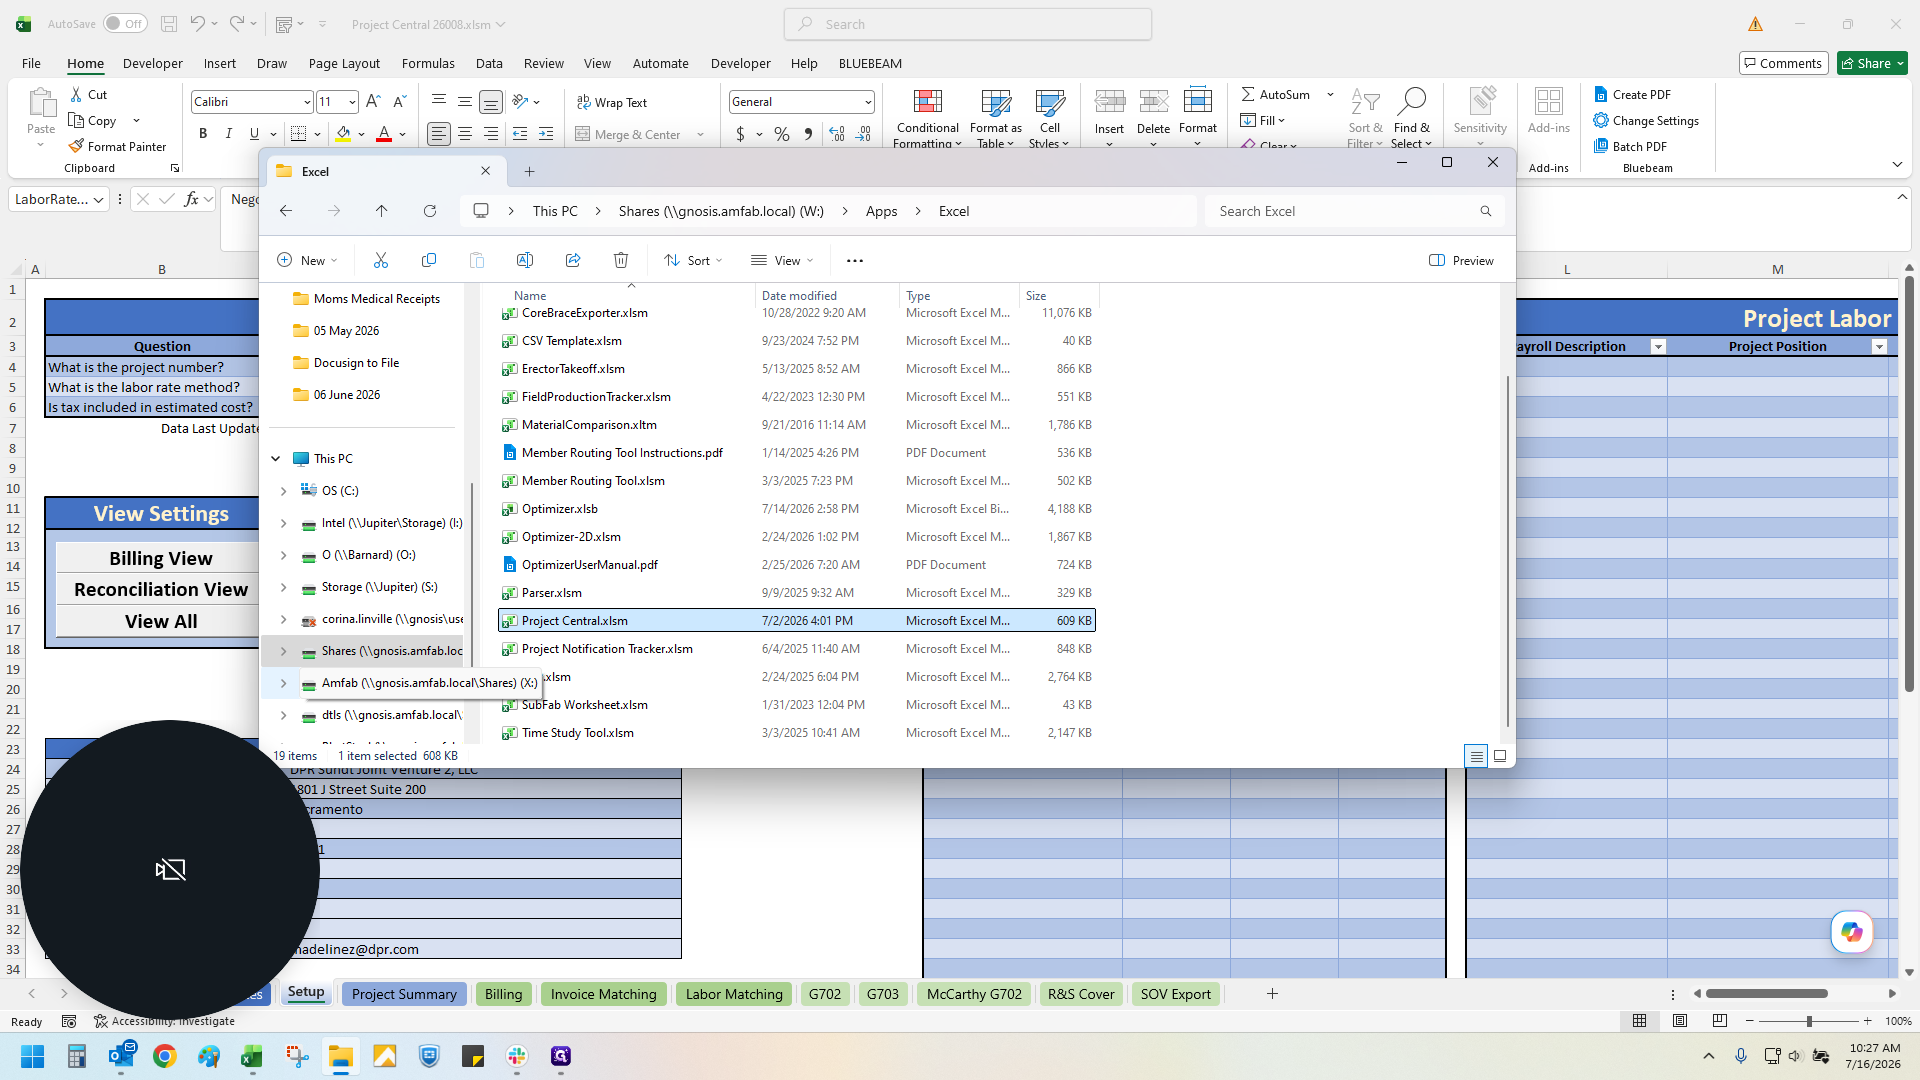Open the Page Layout ribbon tab

344,63
